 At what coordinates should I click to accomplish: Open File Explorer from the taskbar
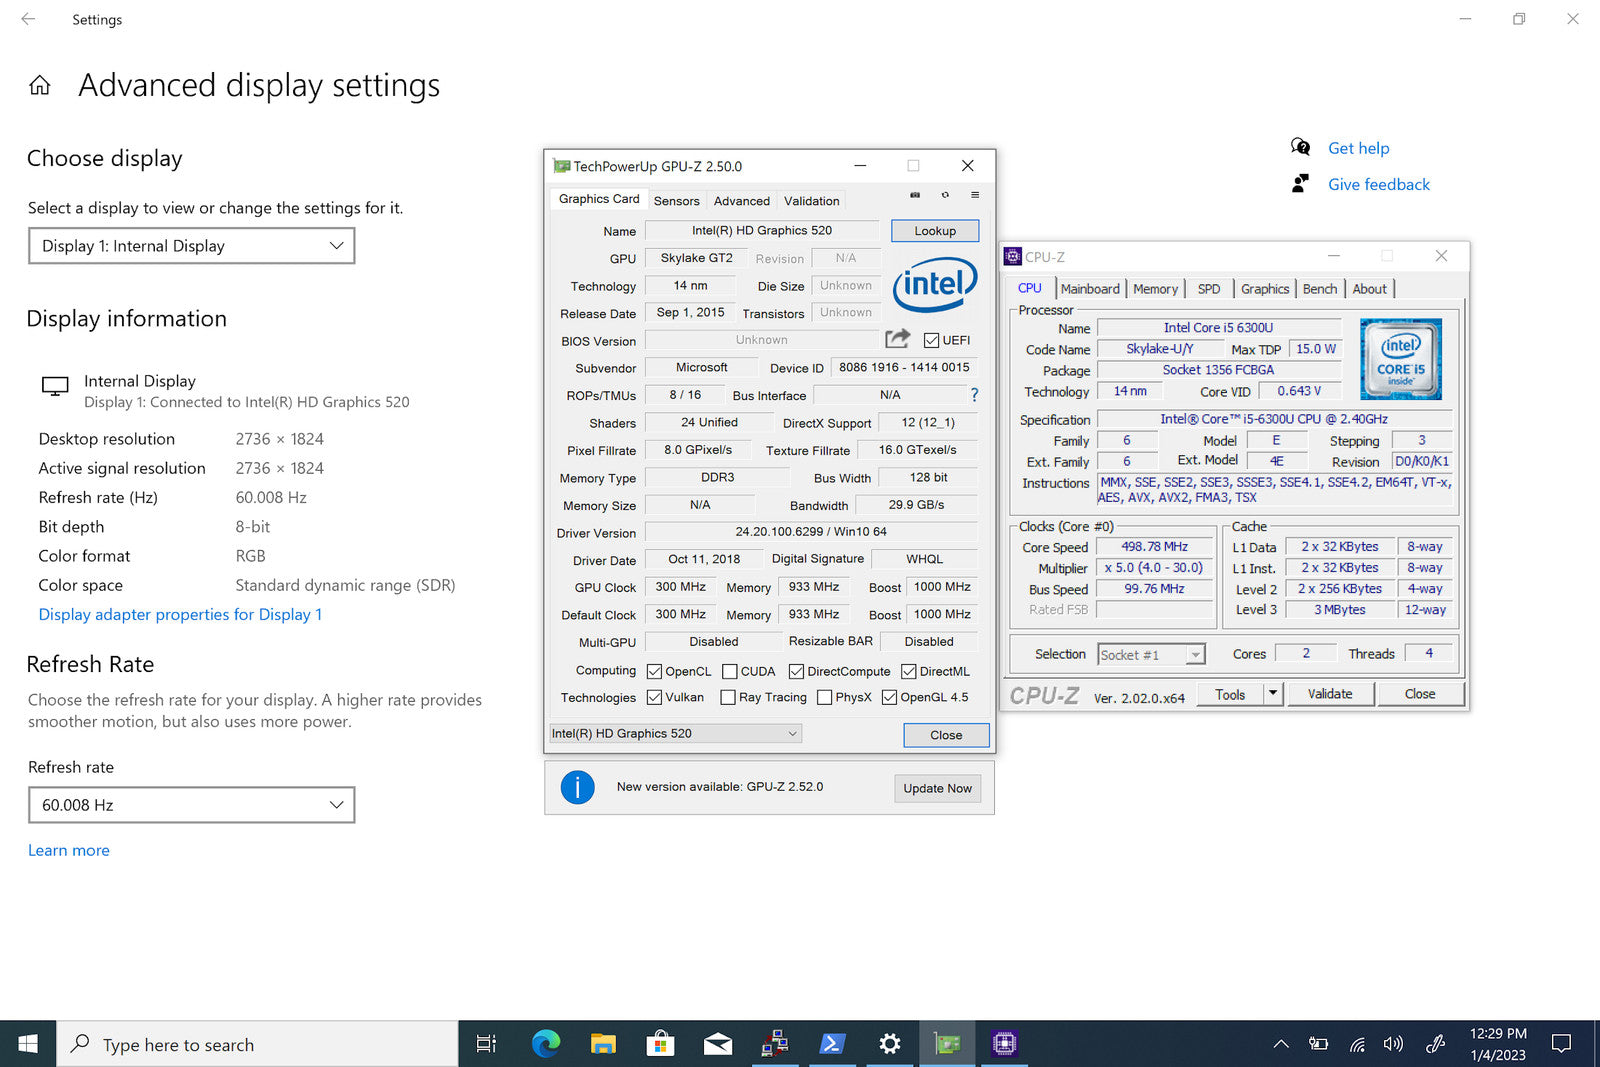pyautogui.click(x=603, y=1044)
